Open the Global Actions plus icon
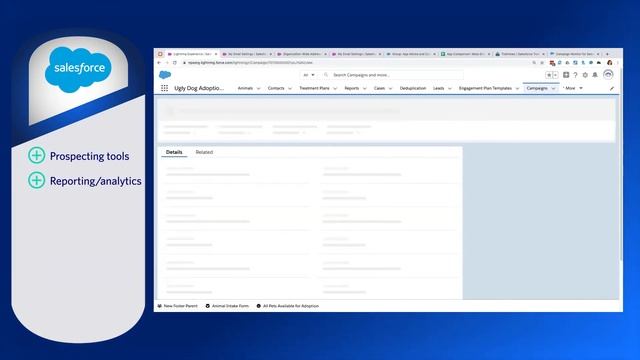640x360 pixels. coord(566,75)
